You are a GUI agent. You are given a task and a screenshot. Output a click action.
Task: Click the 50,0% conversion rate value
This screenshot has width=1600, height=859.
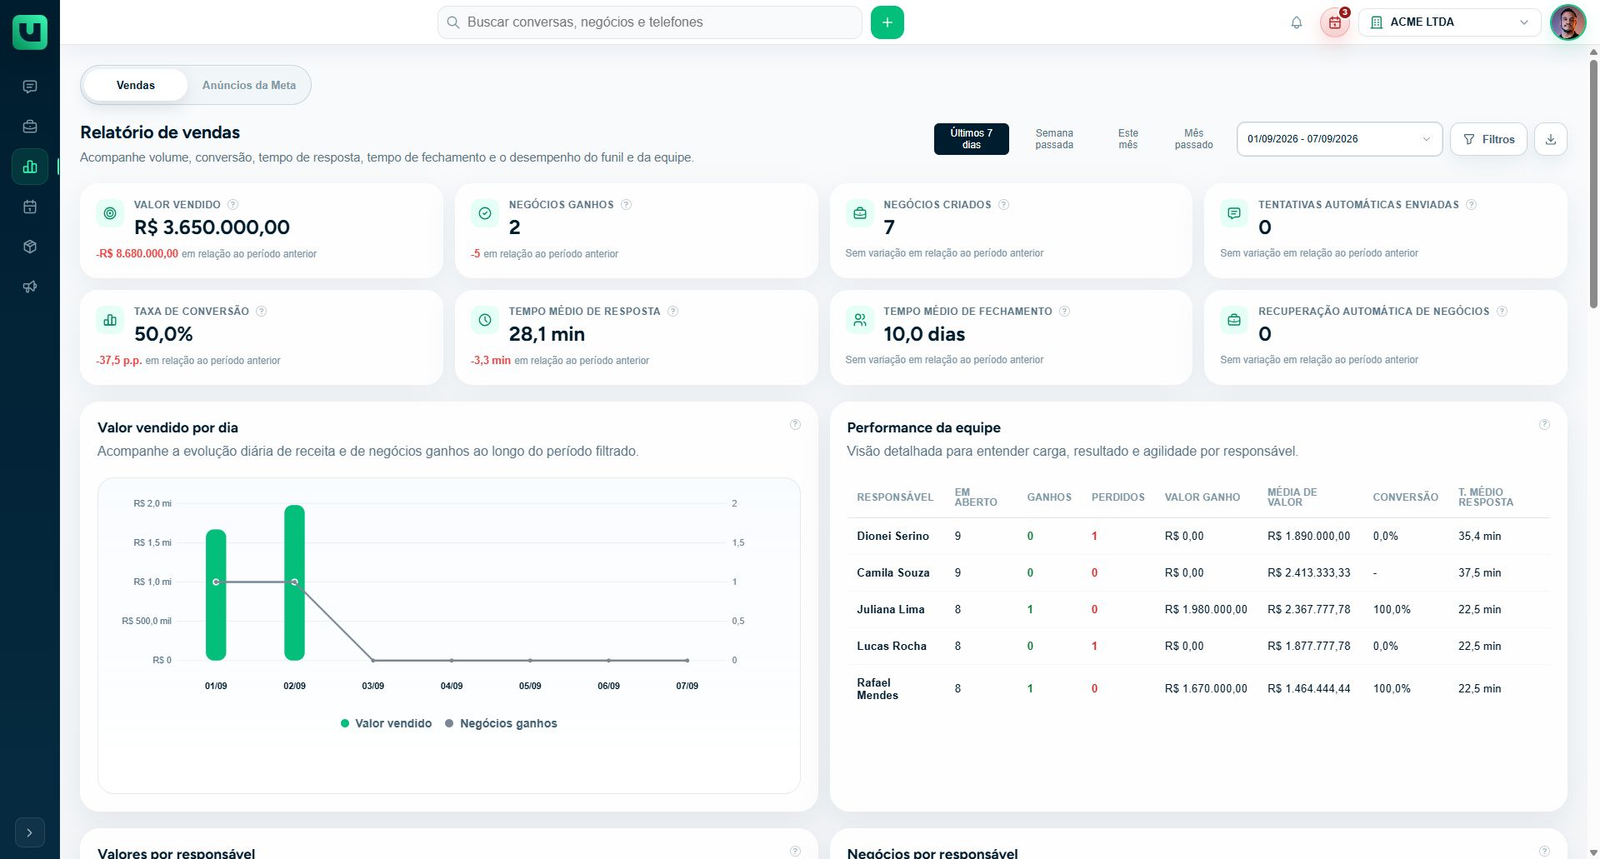click(164, 334)
